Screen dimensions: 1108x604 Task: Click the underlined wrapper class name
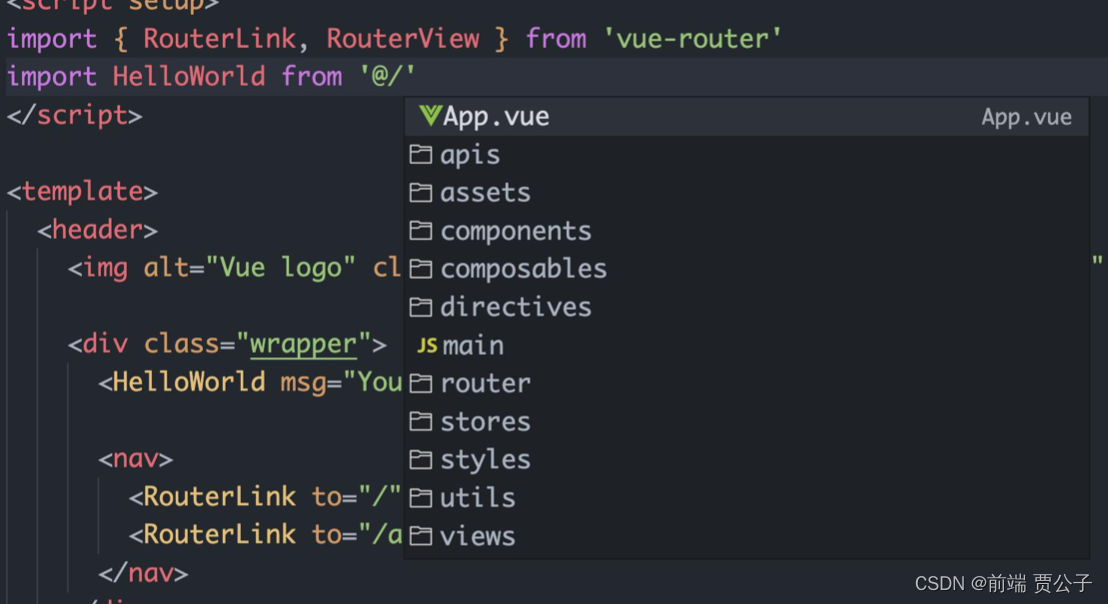(x=304, y=344)
